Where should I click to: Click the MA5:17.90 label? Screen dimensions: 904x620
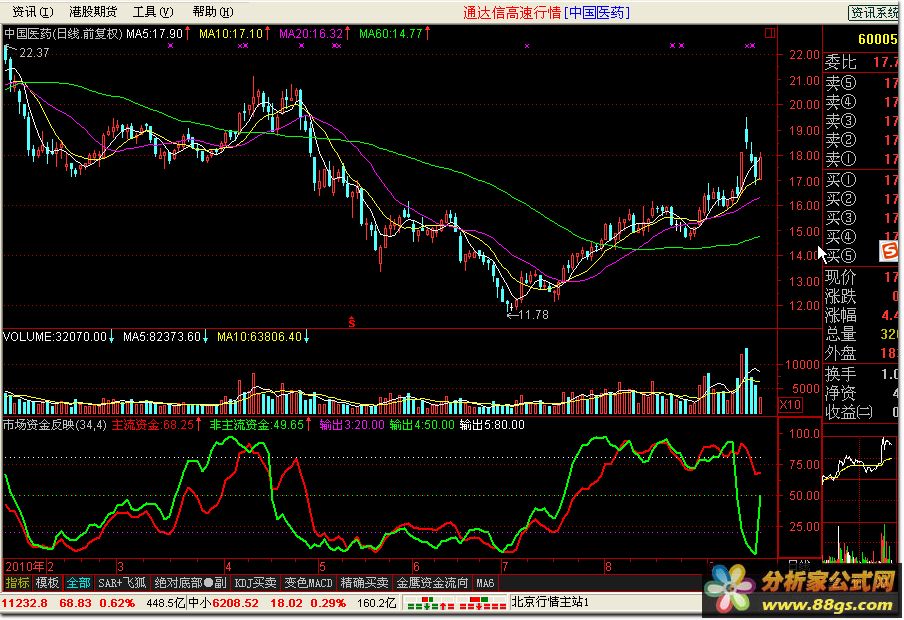pos(155,33)
